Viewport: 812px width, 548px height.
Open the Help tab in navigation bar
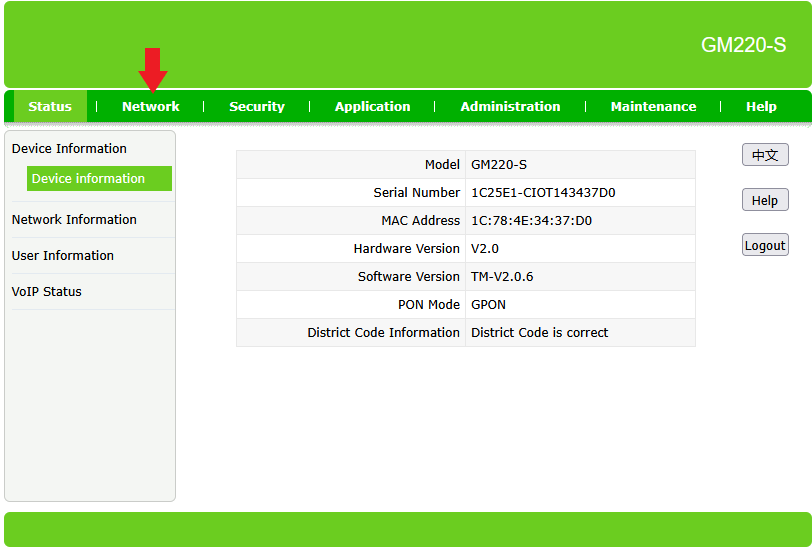pyautogui.click(x=761, y=106)
